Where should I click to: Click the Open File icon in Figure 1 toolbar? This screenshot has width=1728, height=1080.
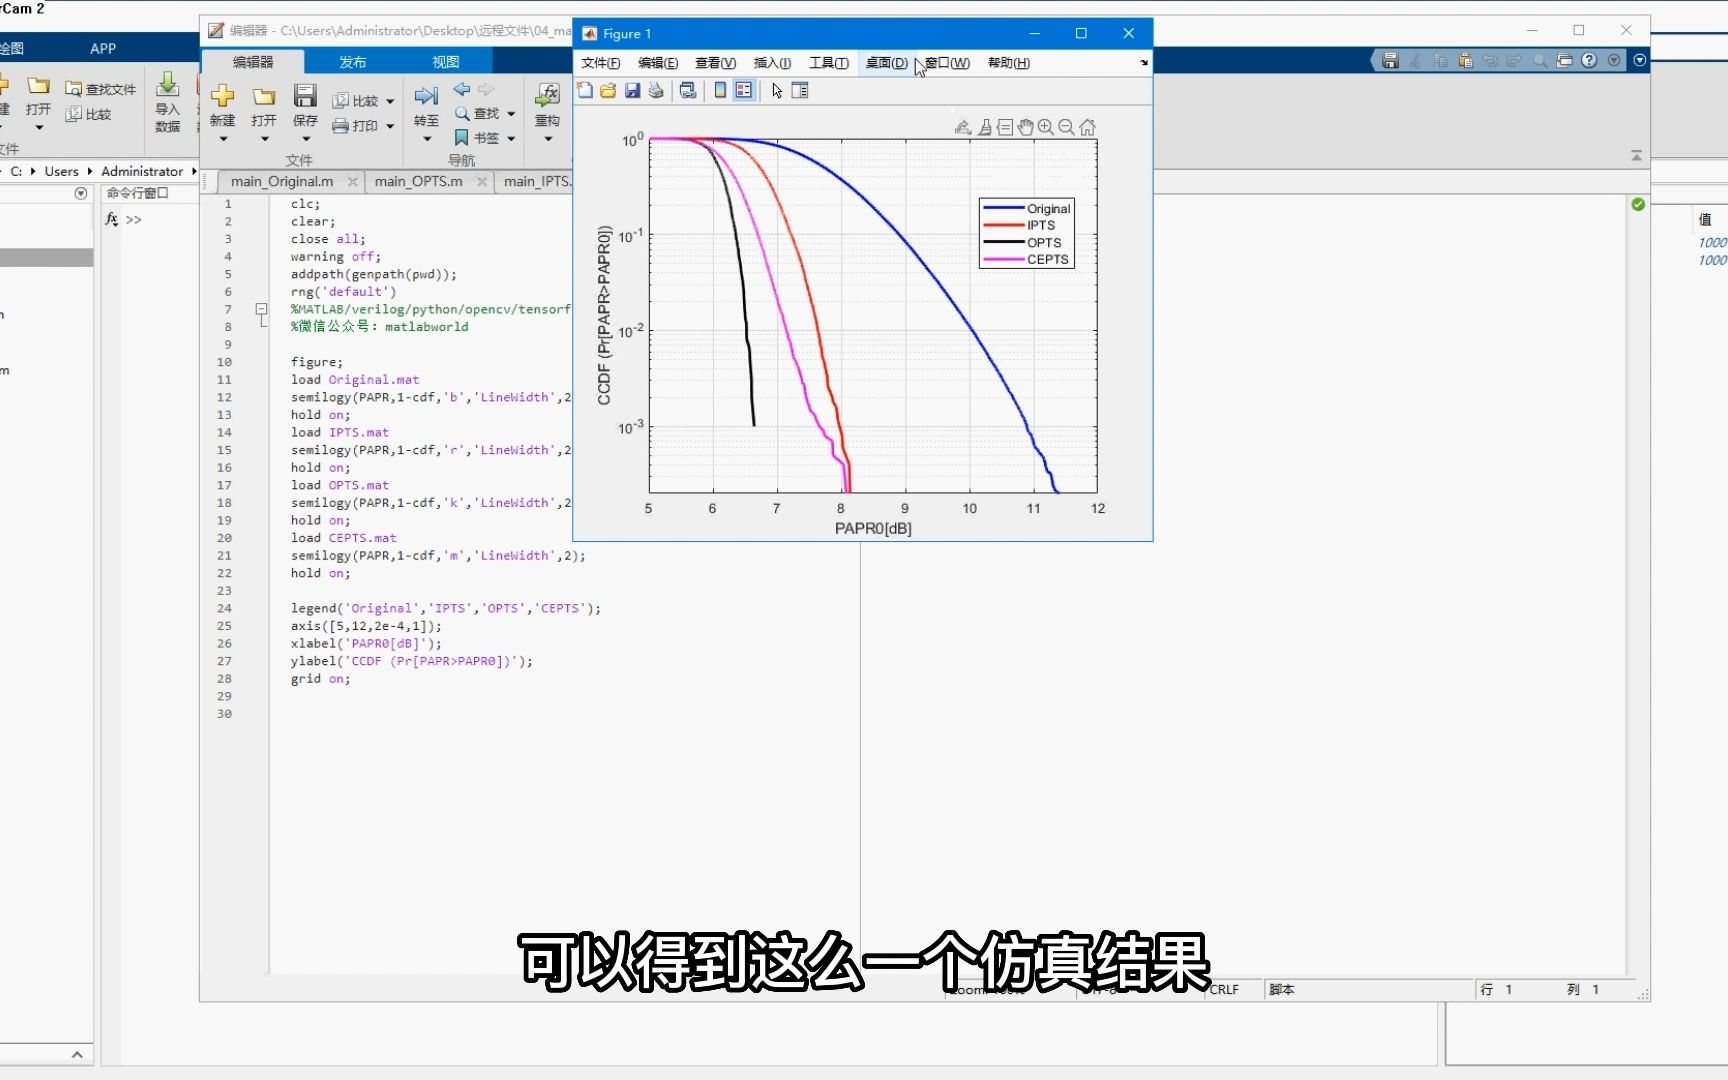point(608,91)
